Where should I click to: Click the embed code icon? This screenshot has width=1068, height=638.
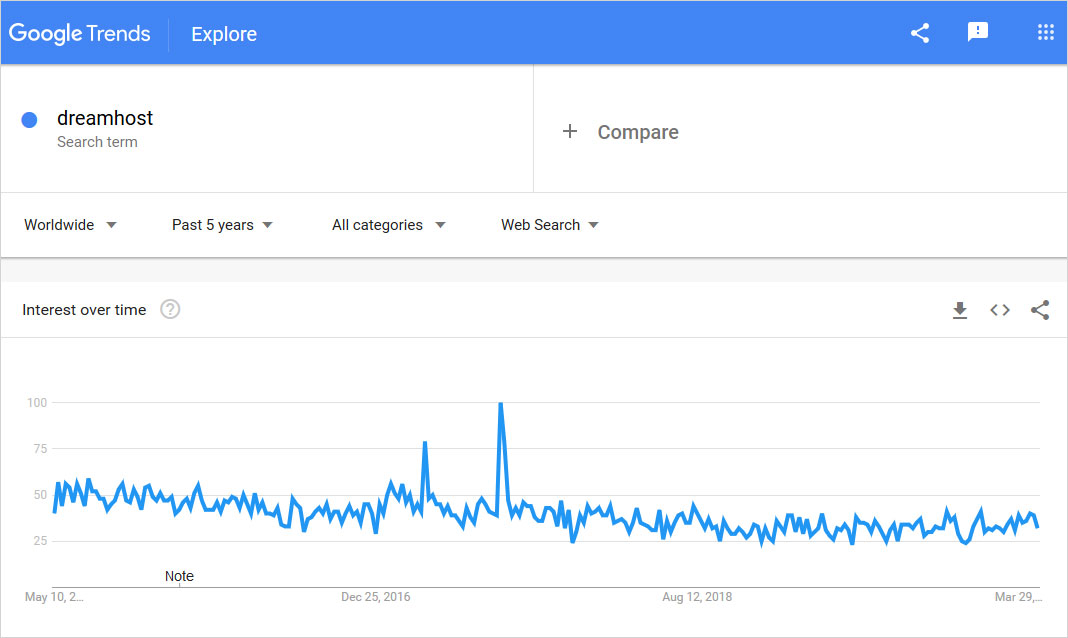[1000, 310]
